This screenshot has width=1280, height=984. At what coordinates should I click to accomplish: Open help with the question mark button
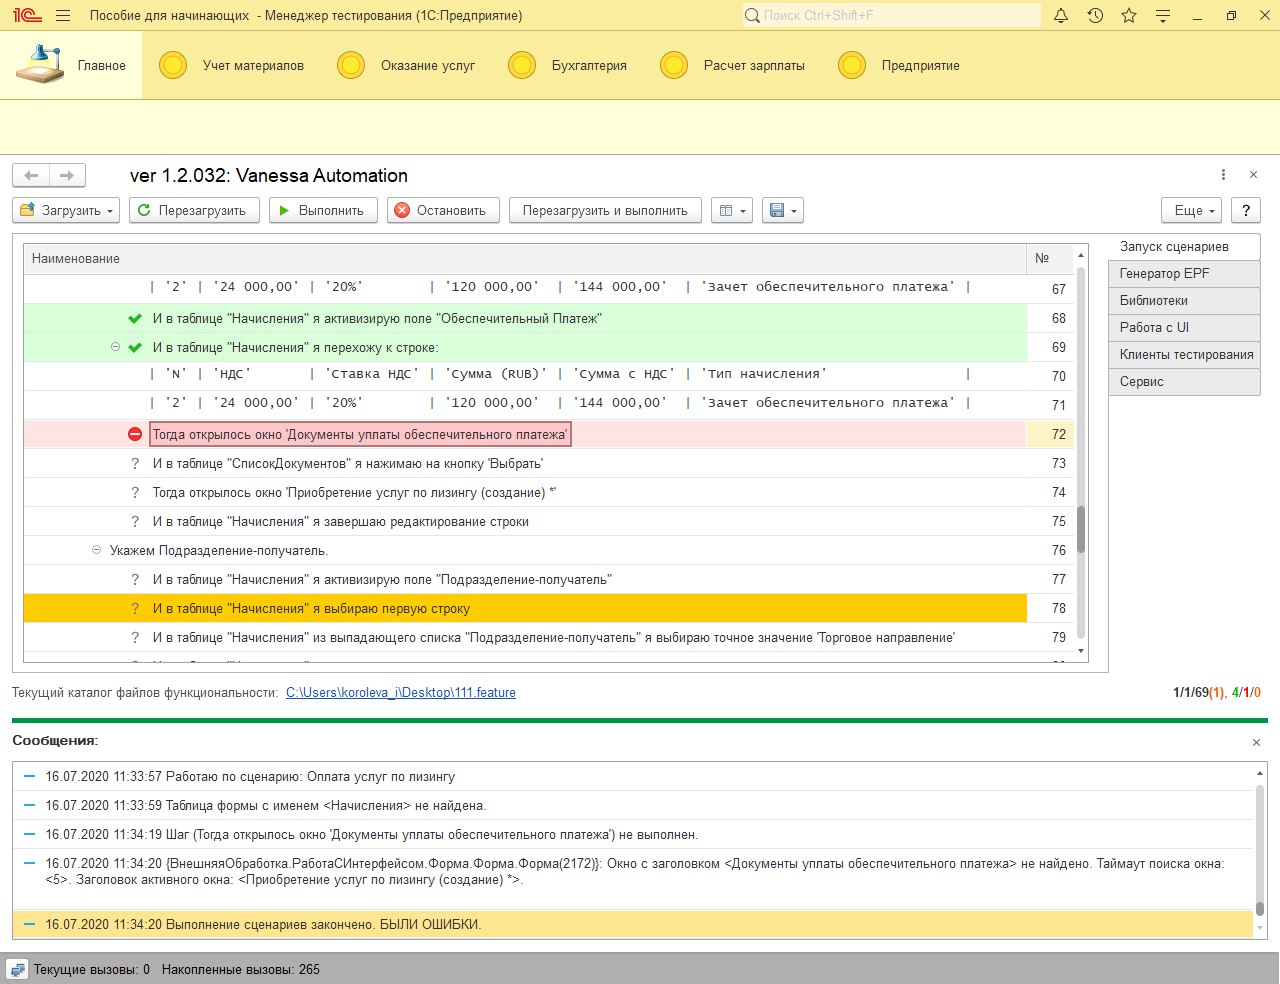click(1246, 211)
